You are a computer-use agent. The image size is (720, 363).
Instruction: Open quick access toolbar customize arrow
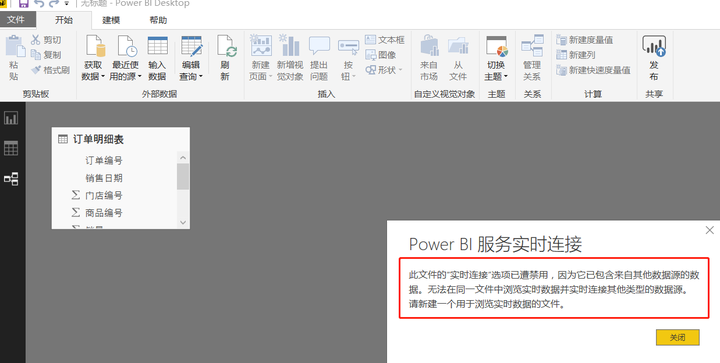point(67,4)
